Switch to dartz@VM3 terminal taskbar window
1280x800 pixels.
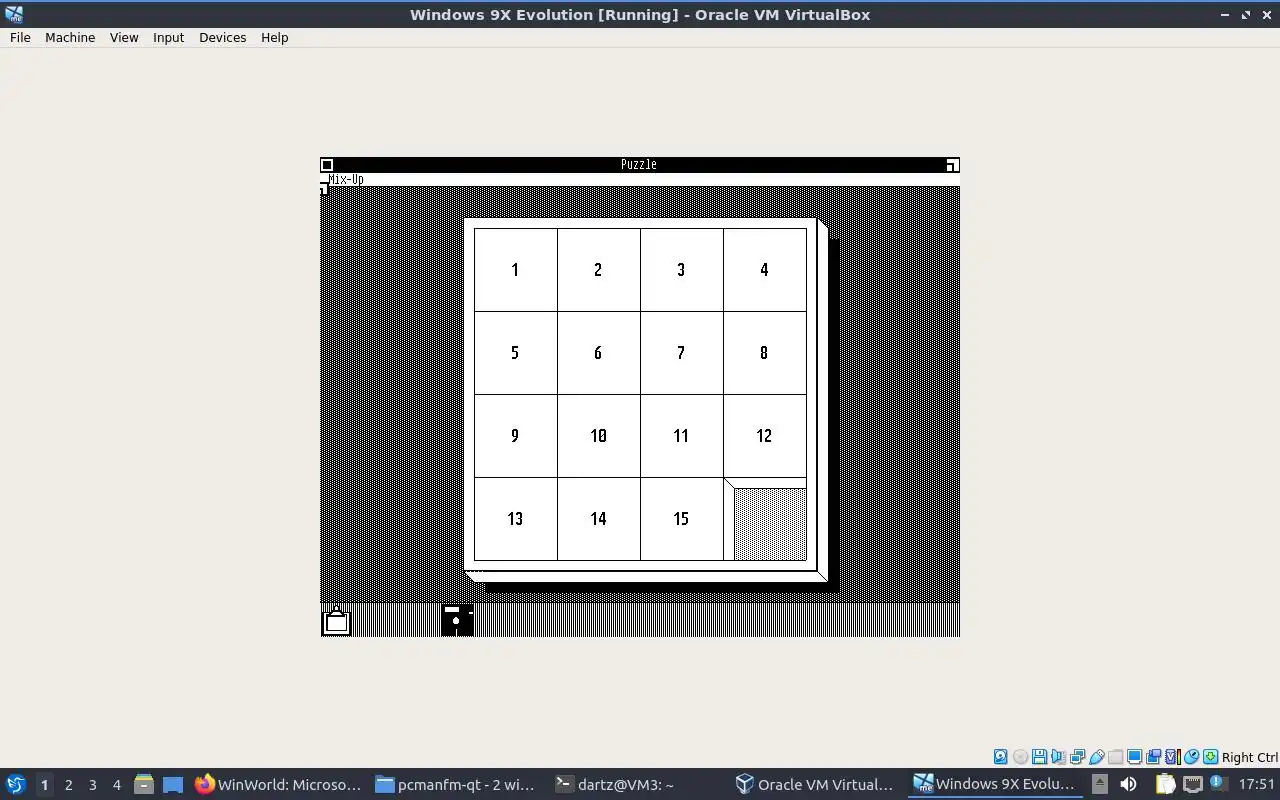(x=636, y=785)
